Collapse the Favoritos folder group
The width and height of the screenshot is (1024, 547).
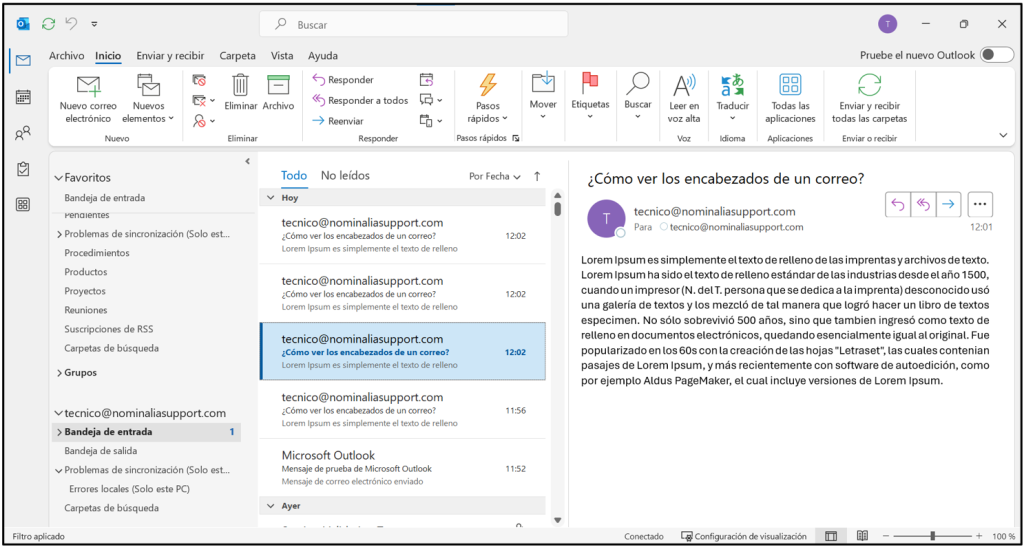[58, 178]
